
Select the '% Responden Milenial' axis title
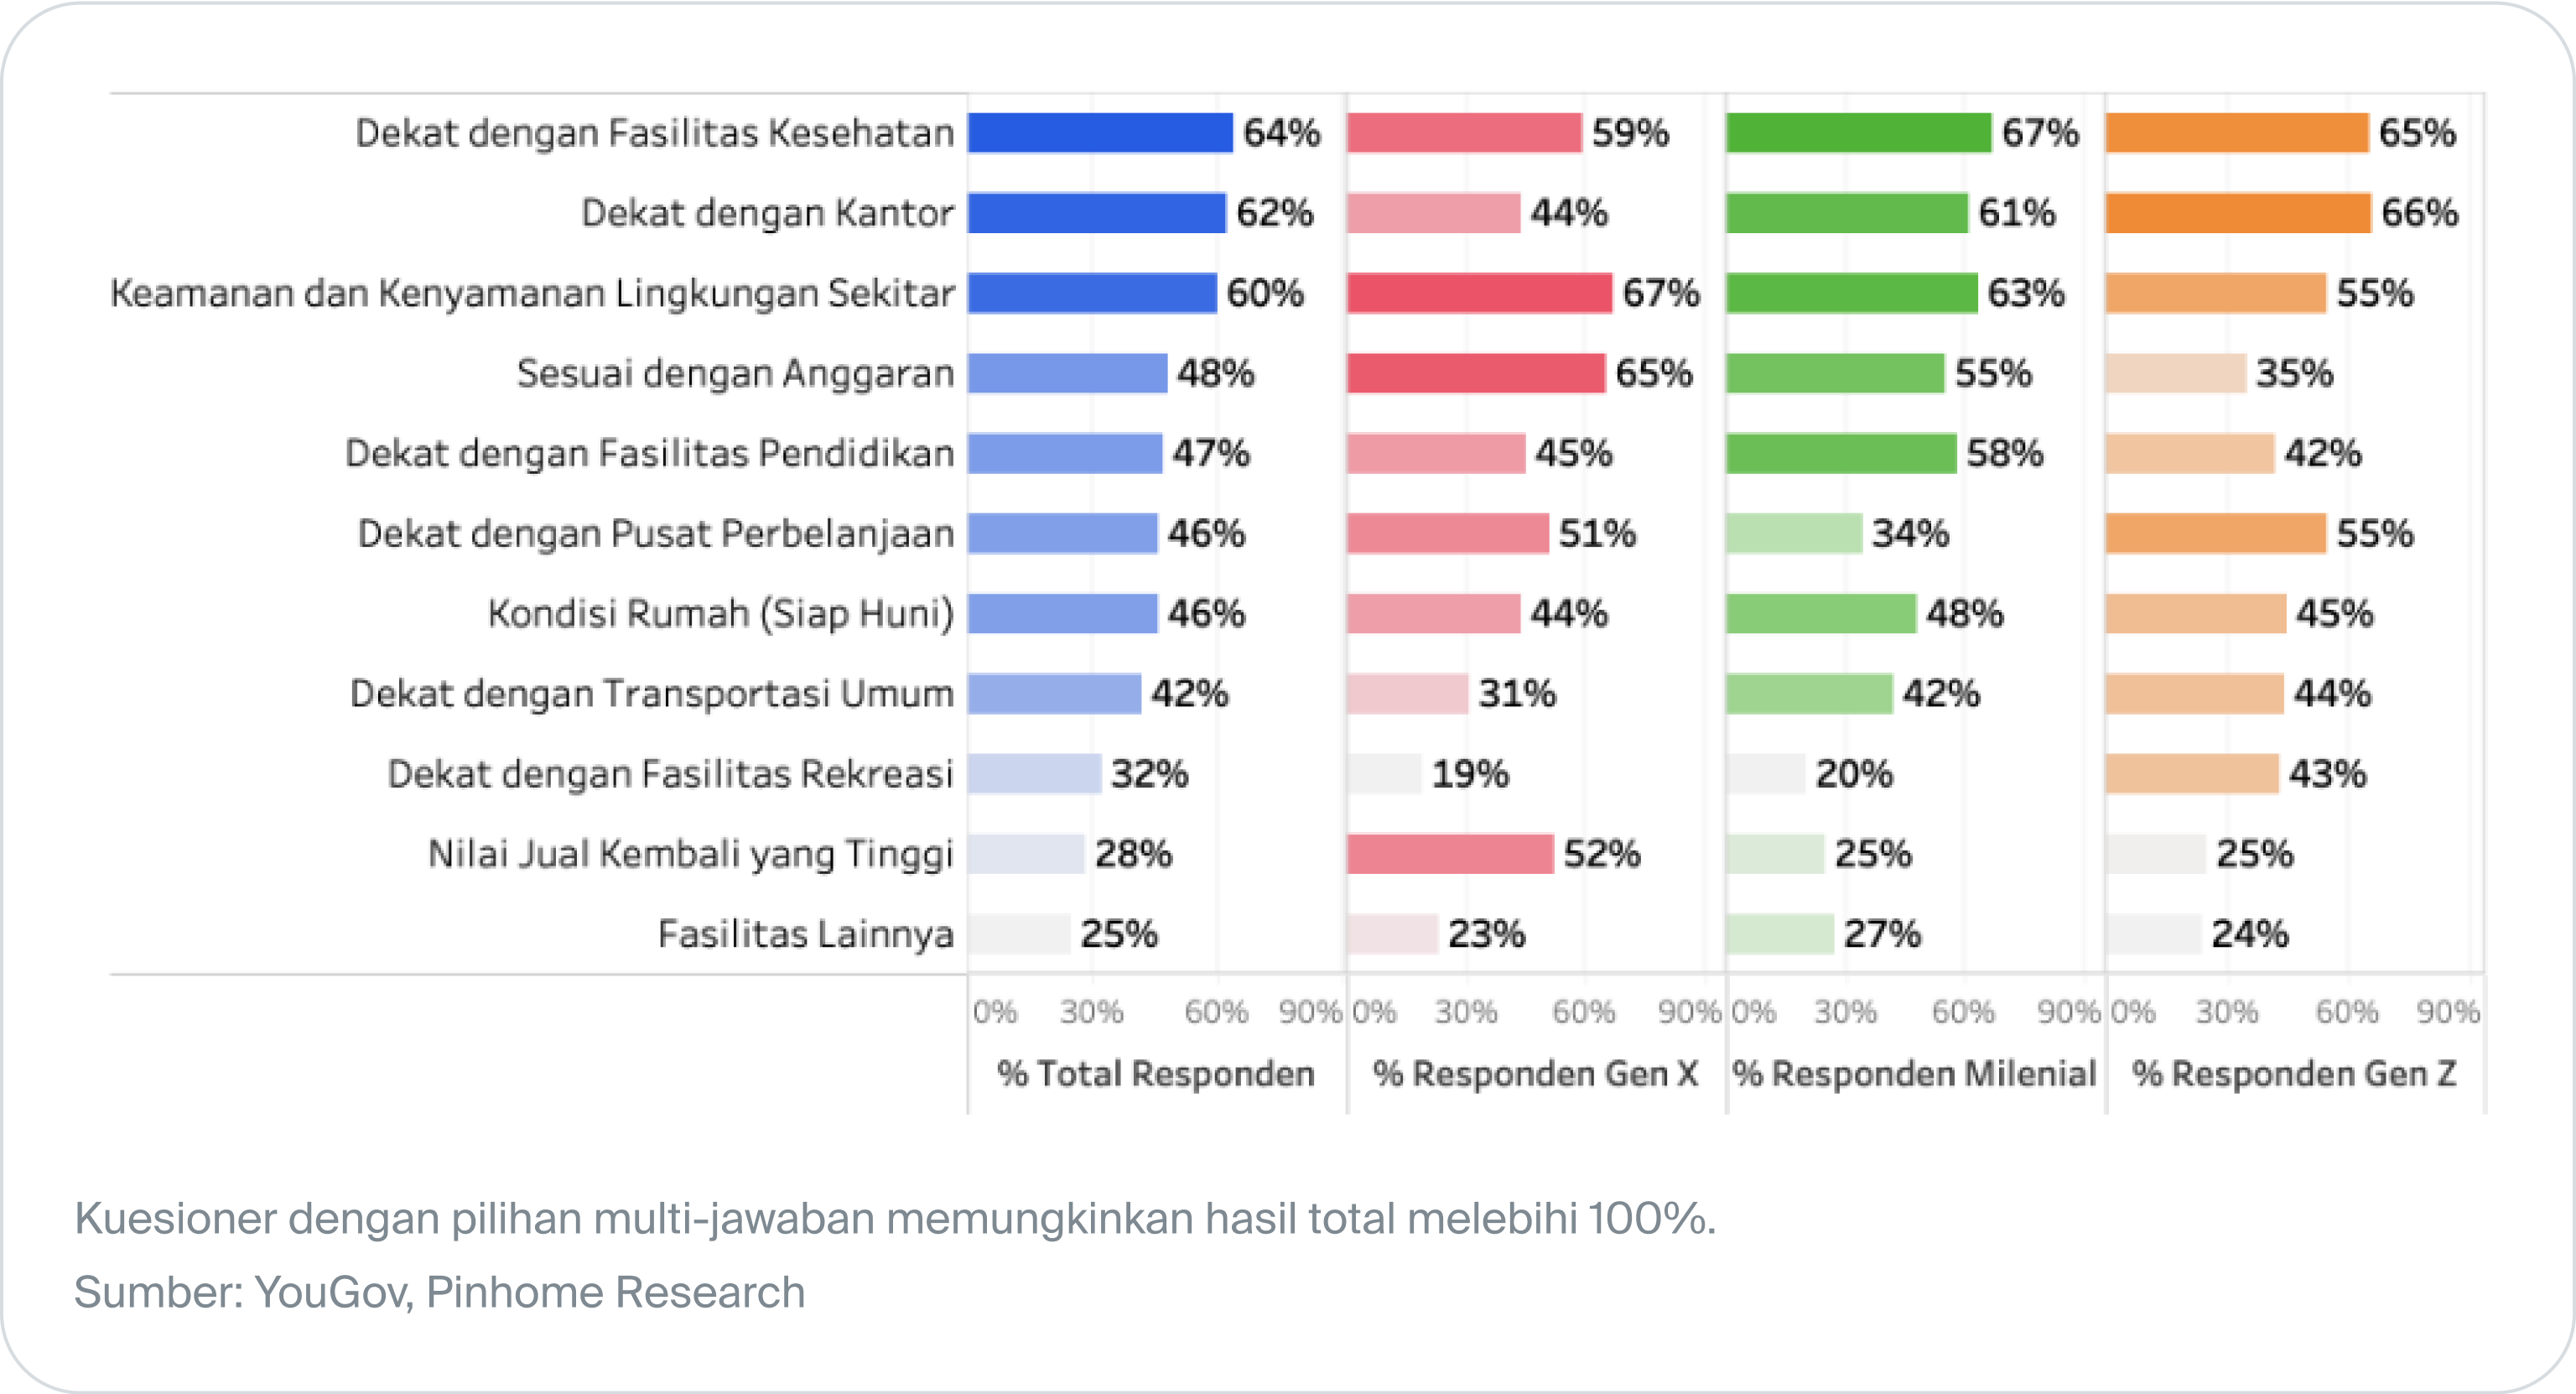coord(1914,1073)
